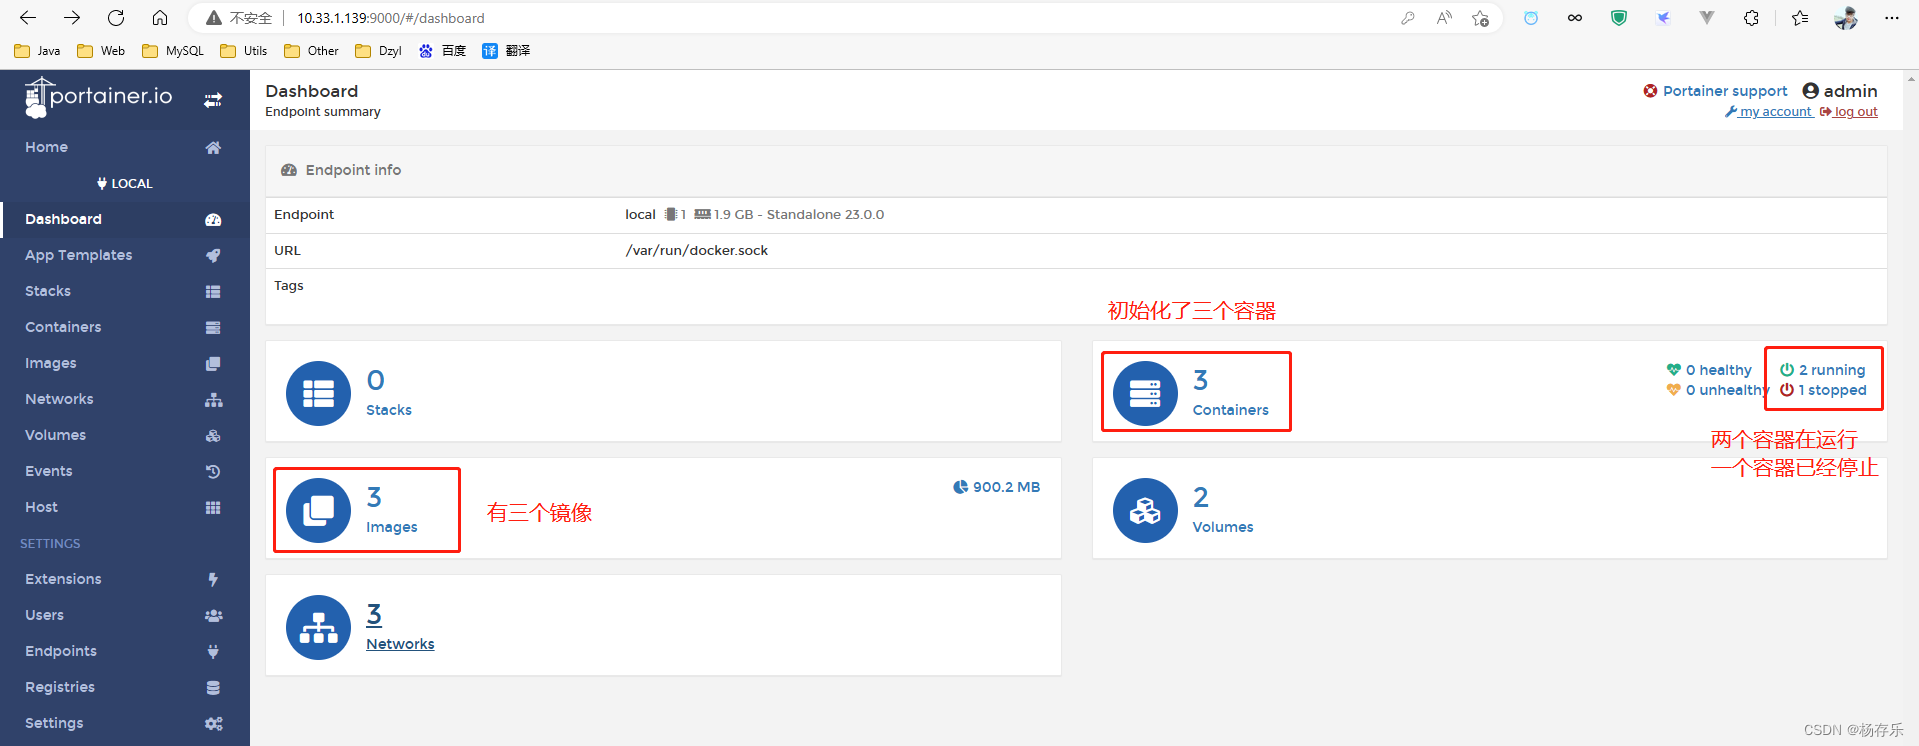Click the Stacks list icon in the sidebar
This screenshot has width=1919, height=746.
coord(213,292)
